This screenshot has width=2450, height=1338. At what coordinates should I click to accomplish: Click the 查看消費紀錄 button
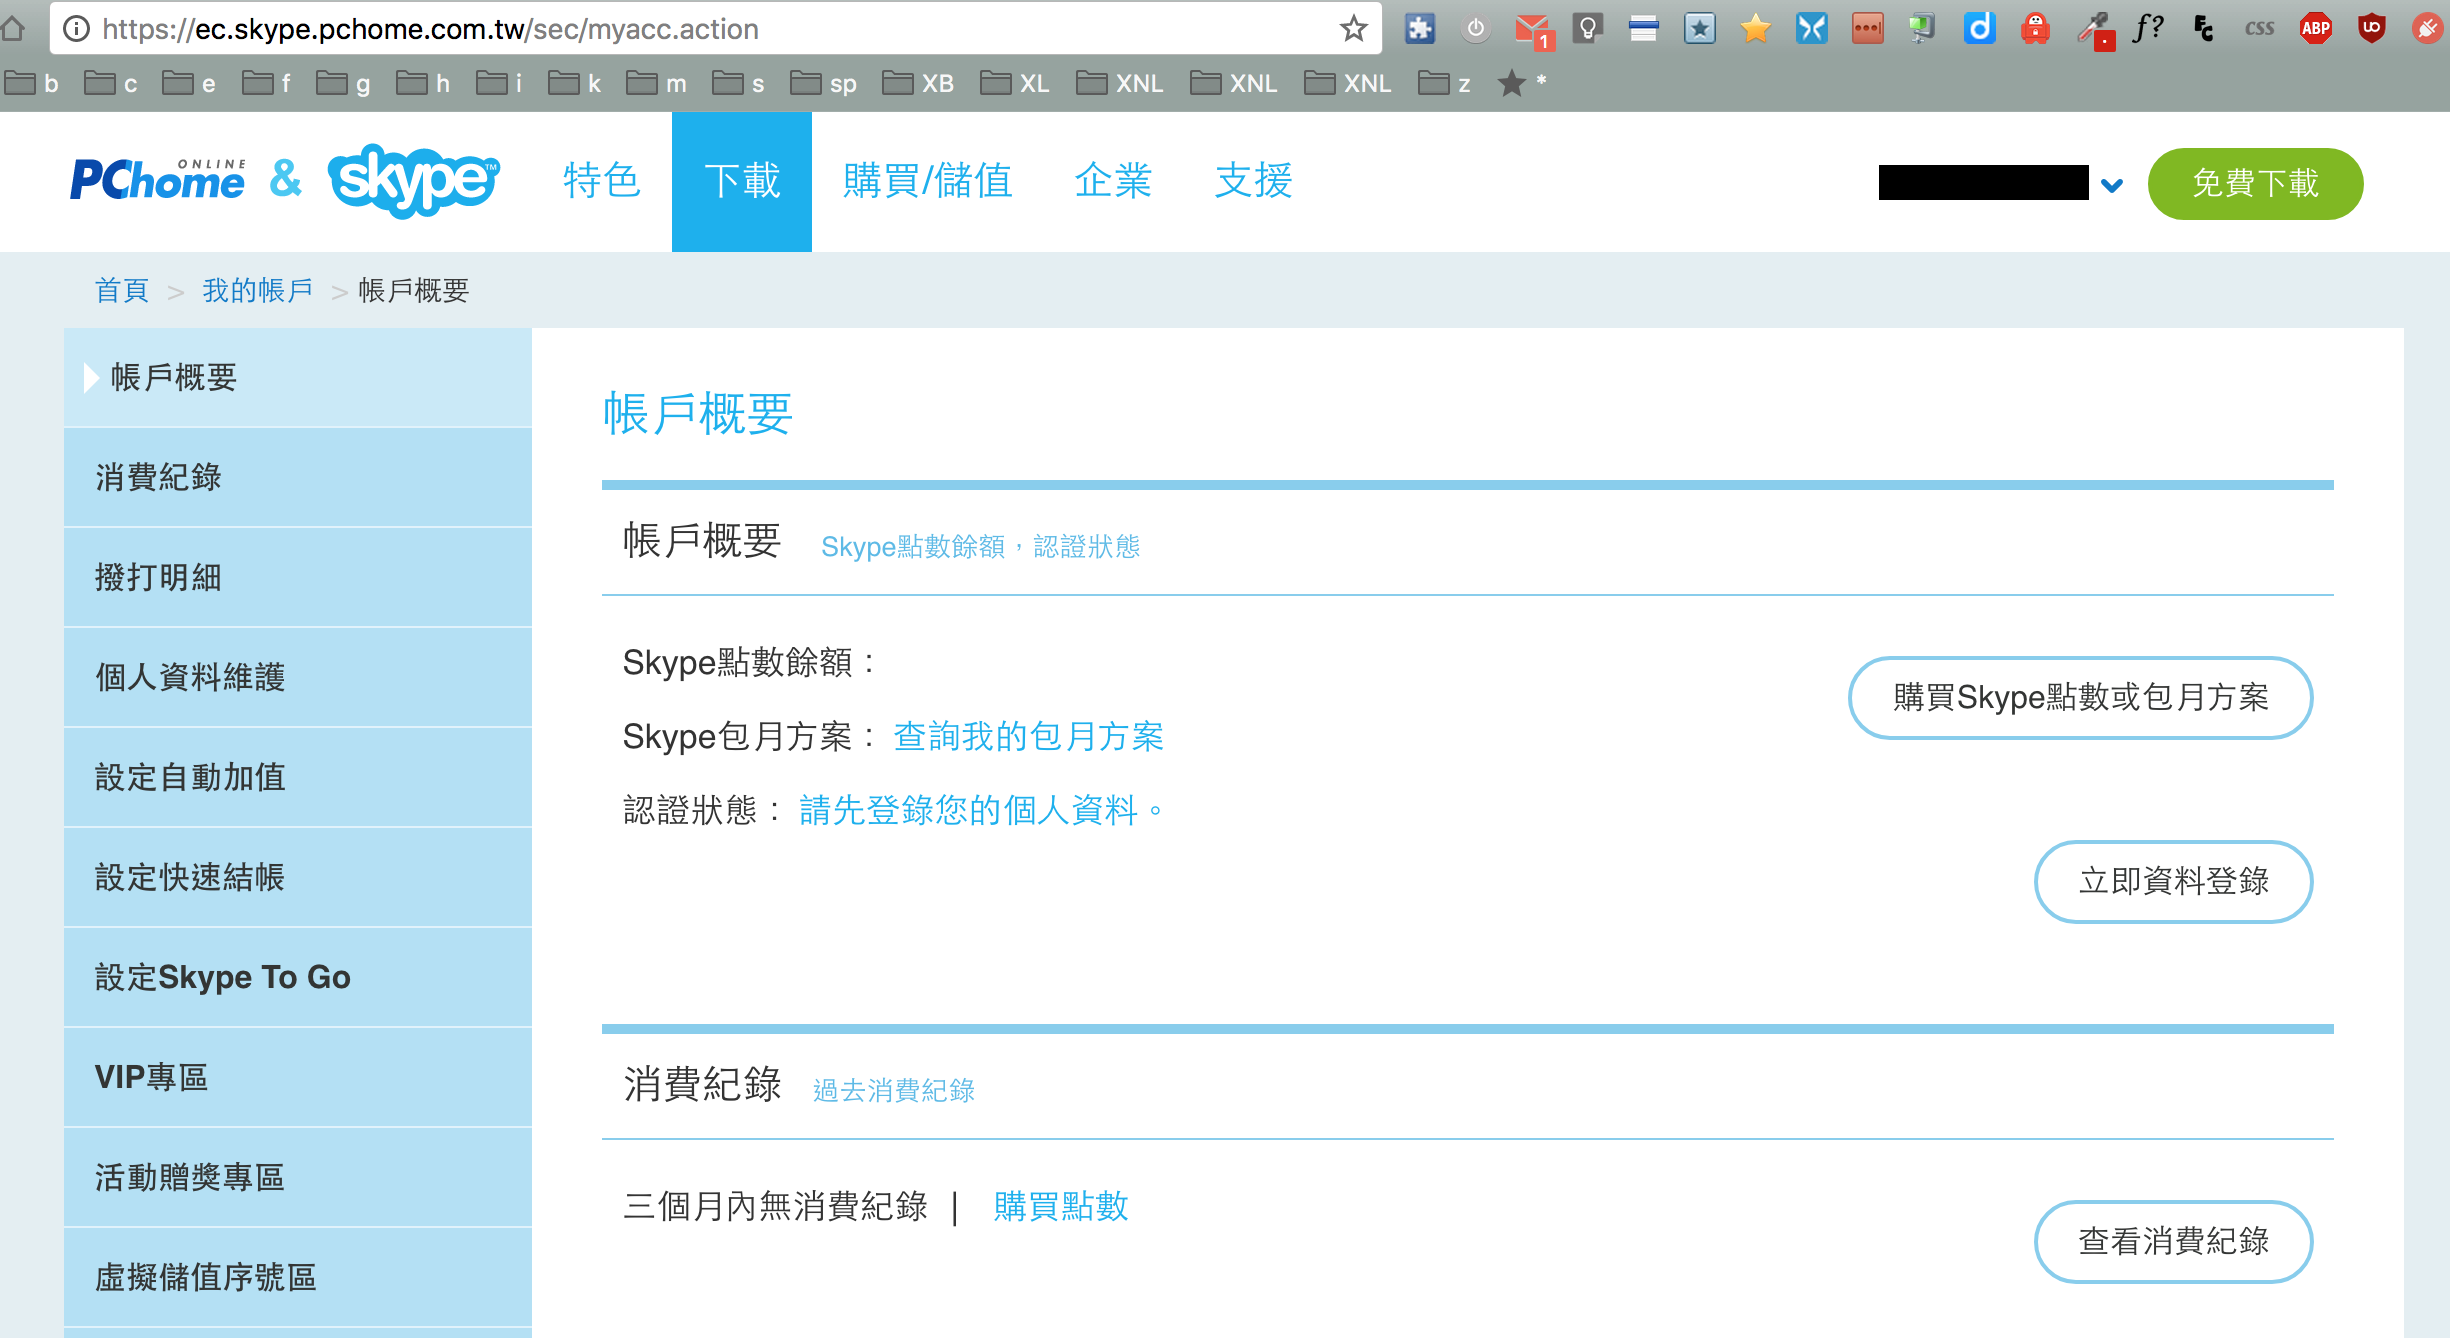(2173, 1241)
